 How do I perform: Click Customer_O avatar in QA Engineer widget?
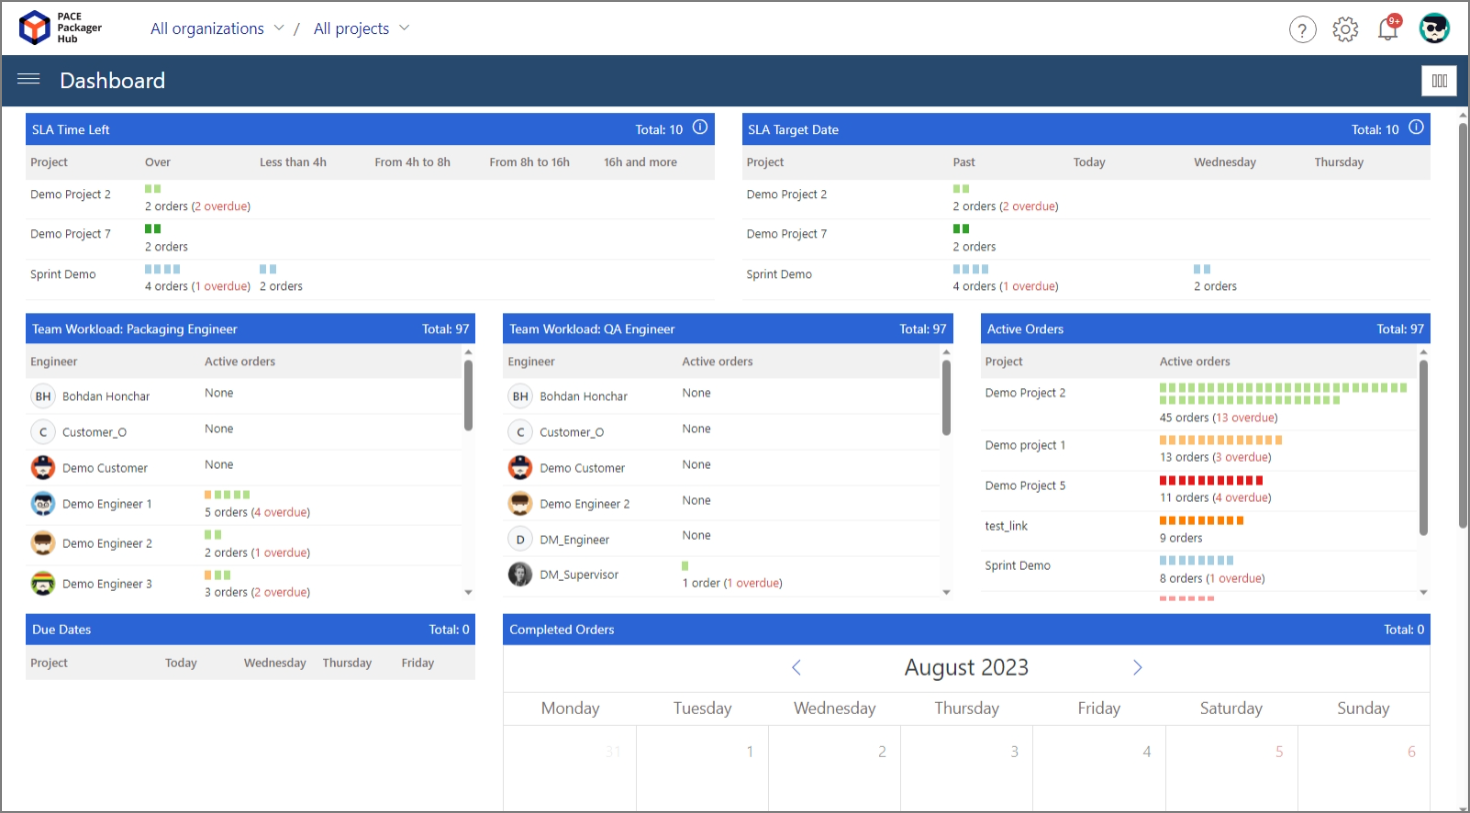coord(520,432)
